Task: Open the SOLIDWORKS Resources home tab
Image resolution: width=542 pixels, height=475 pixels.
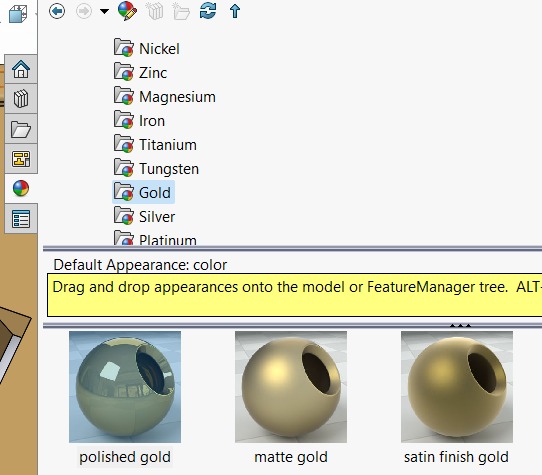Action: point(21,68)
